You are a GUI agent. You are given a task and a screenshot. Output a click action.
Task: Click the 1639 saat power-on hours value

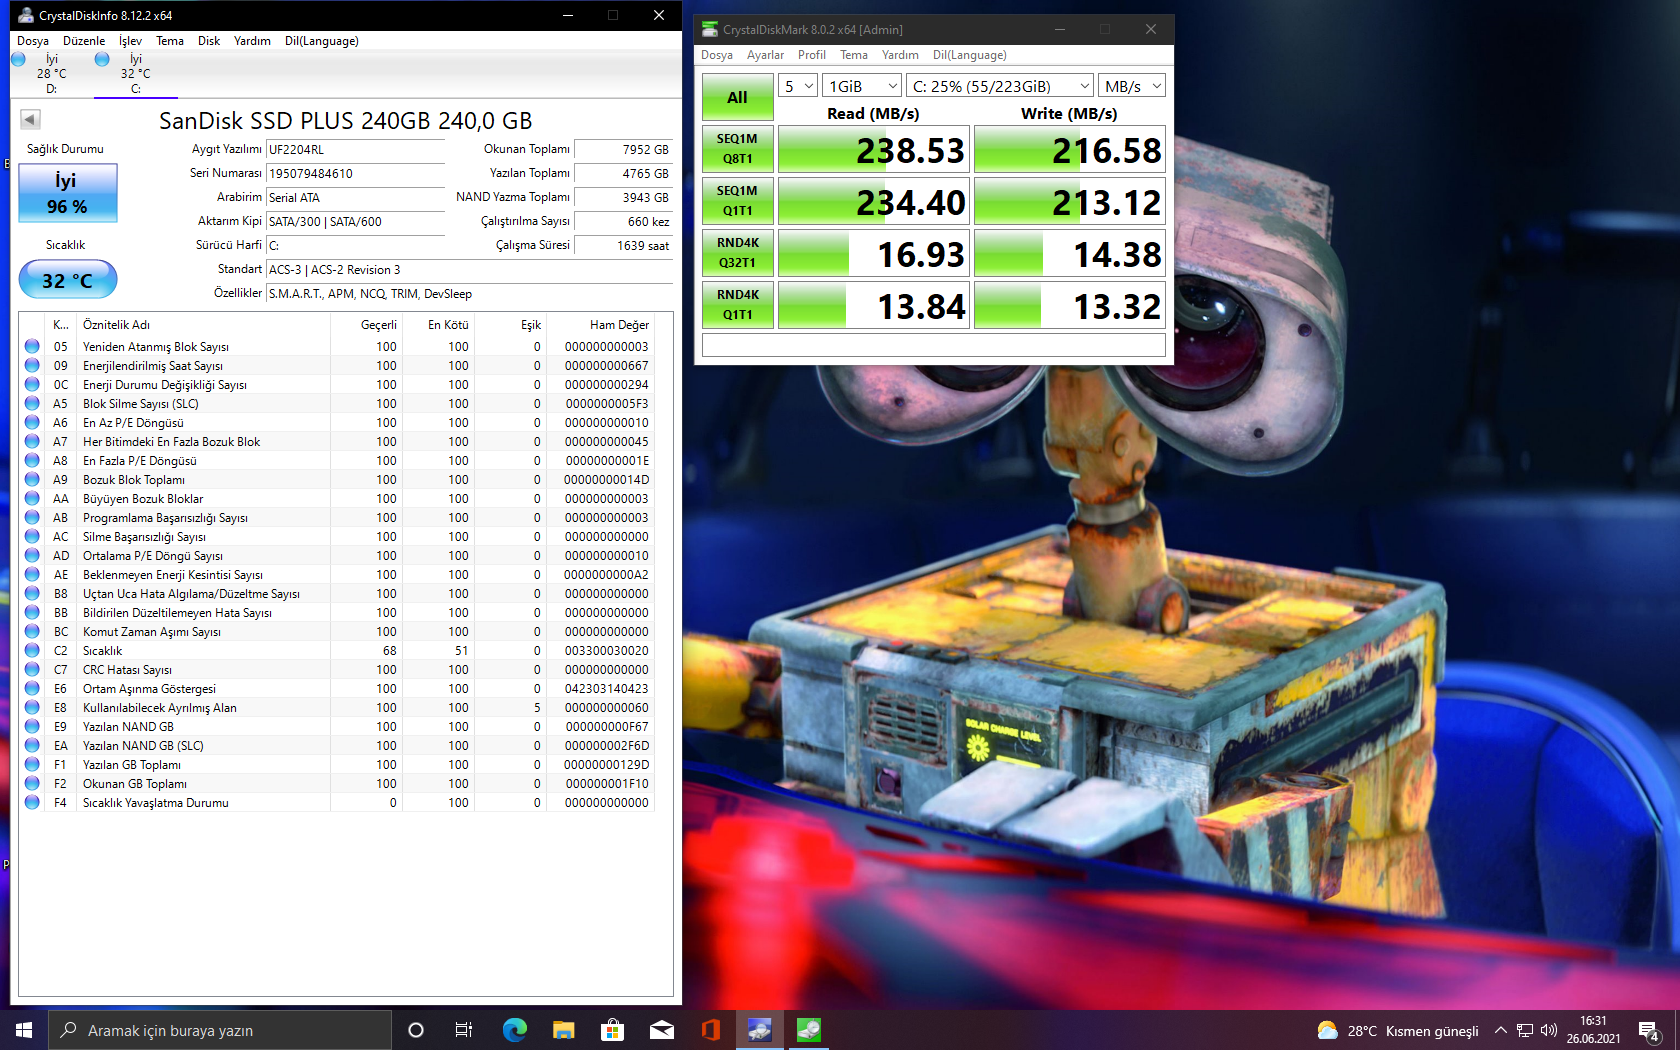pyautogui.click(x=623, y=245)
